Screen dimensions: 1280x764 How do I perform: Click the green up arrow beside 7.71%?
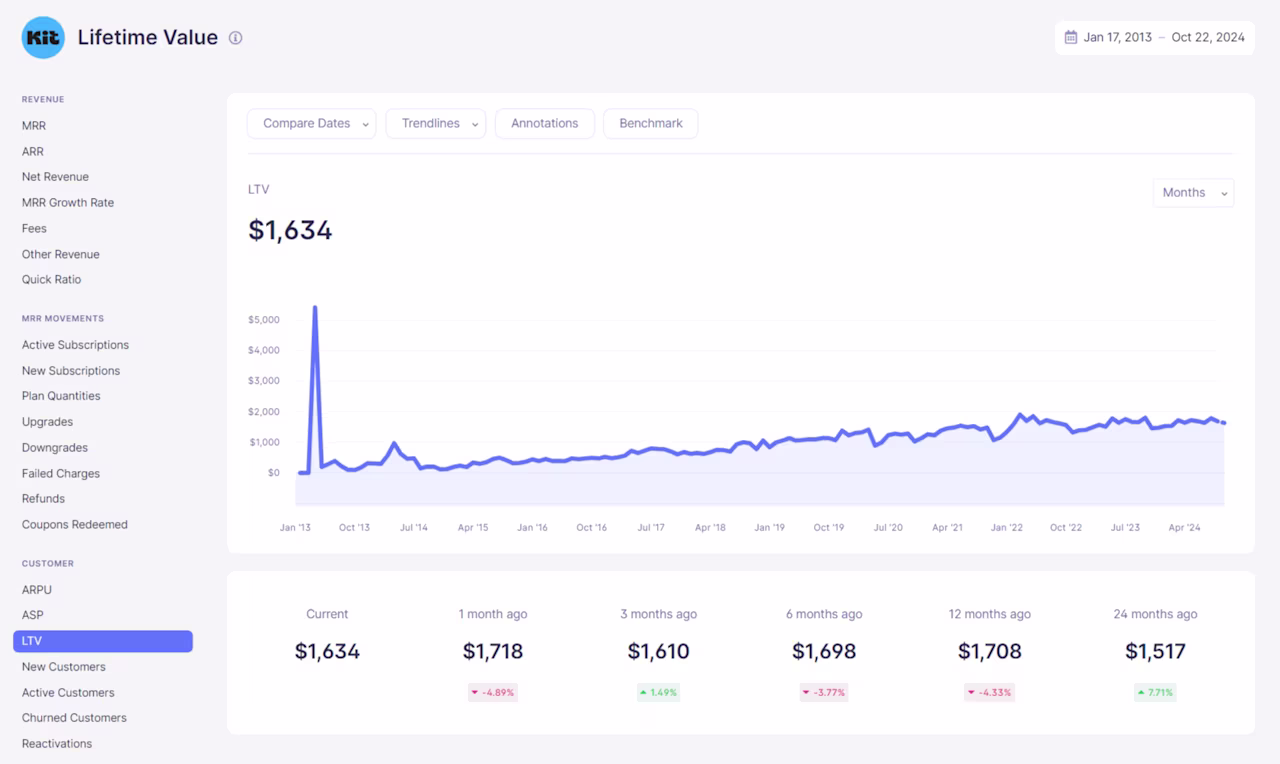point(1140,692)
